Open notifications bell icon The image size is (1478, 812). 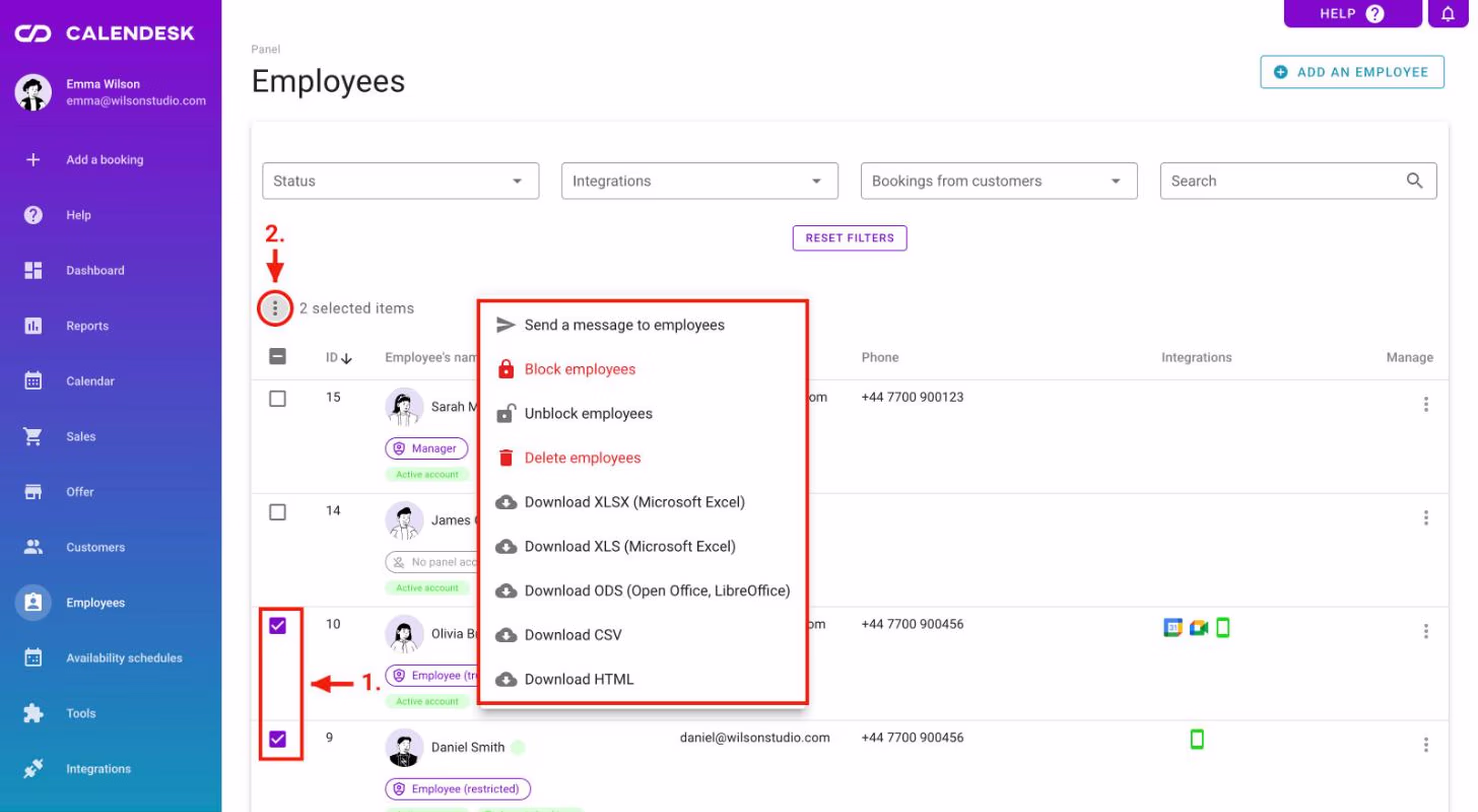pos(1447,14)
